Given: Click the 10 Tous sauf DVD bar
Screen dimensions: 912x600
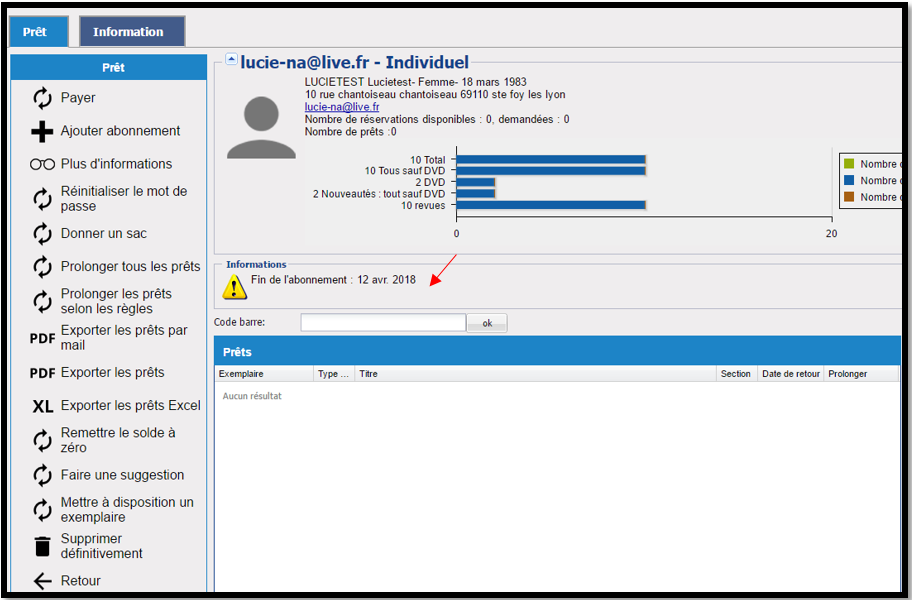Looking at the screenshot, I should point(551,171).
